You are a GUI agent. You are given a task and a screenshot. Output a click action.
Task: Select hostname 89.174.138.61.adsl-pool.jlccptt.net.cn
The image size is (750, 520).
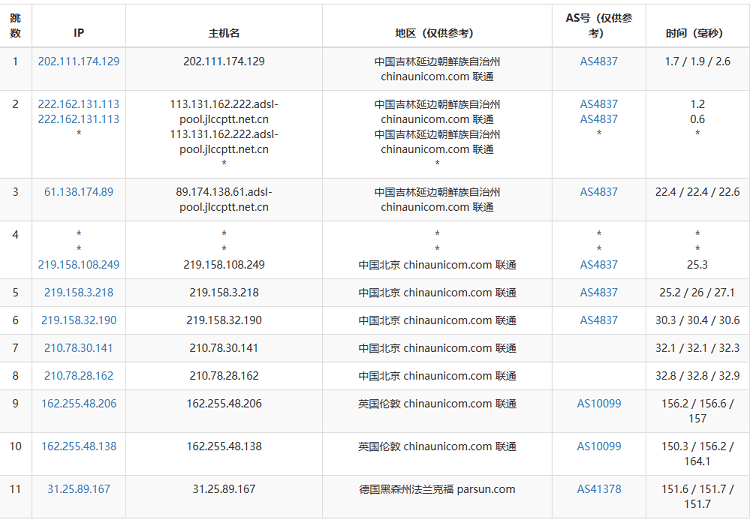[x=223, y=199]
